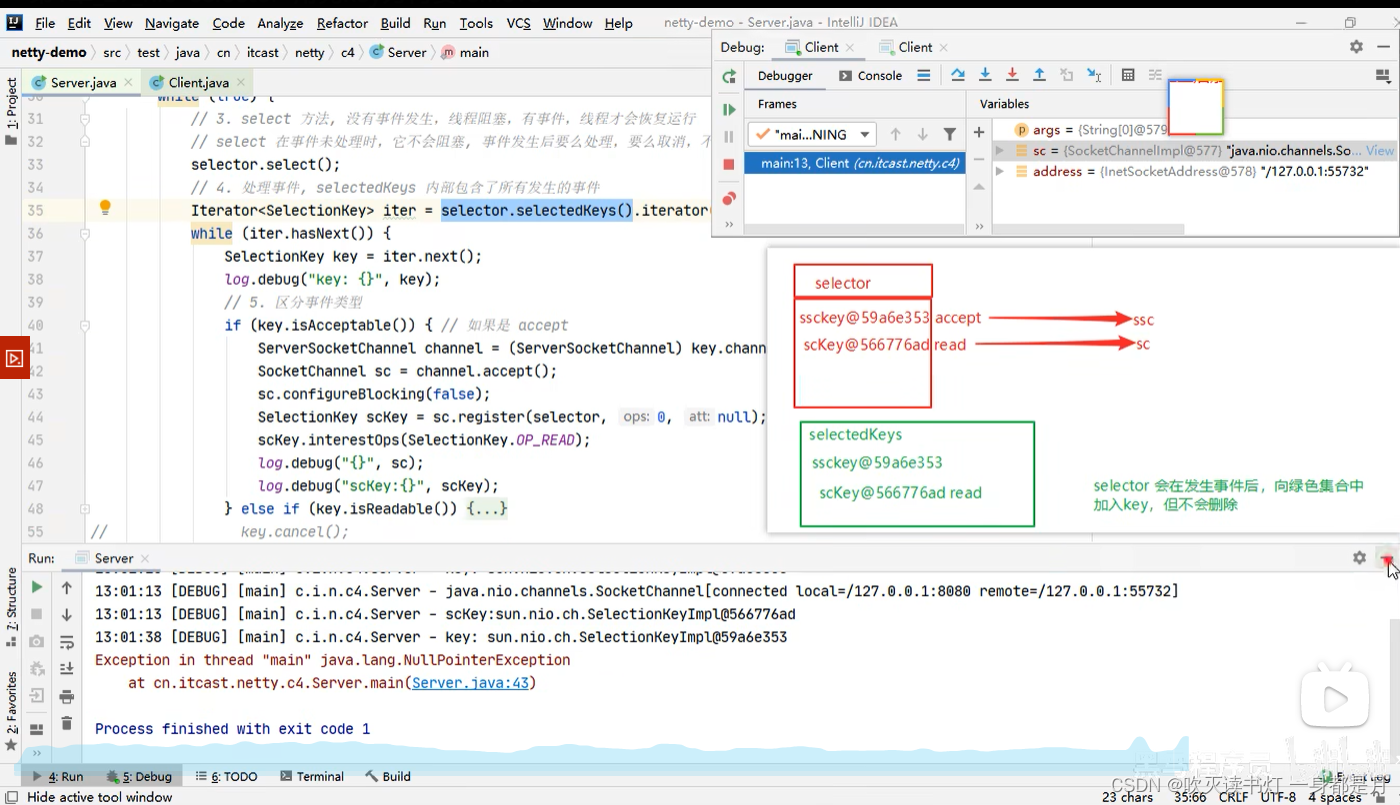Open the Terminal tool window
1400x805 pixels.
click(312, 776)
